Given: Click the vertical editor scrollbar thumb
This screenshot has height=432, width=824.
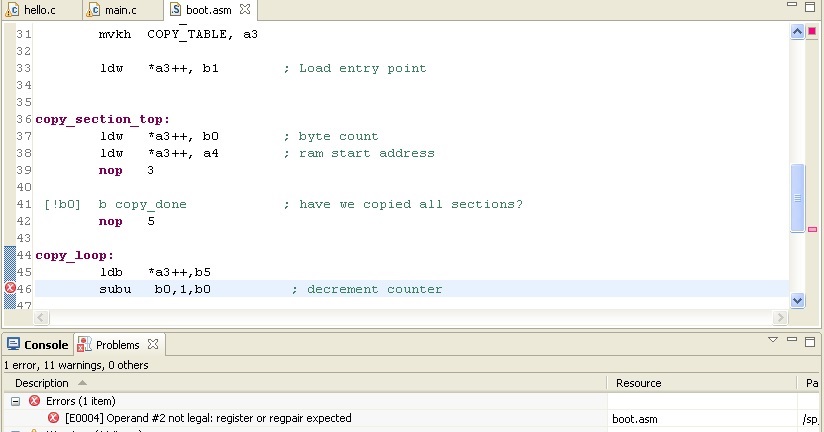Looking at the screenshot, I should (x=798, y=198).
